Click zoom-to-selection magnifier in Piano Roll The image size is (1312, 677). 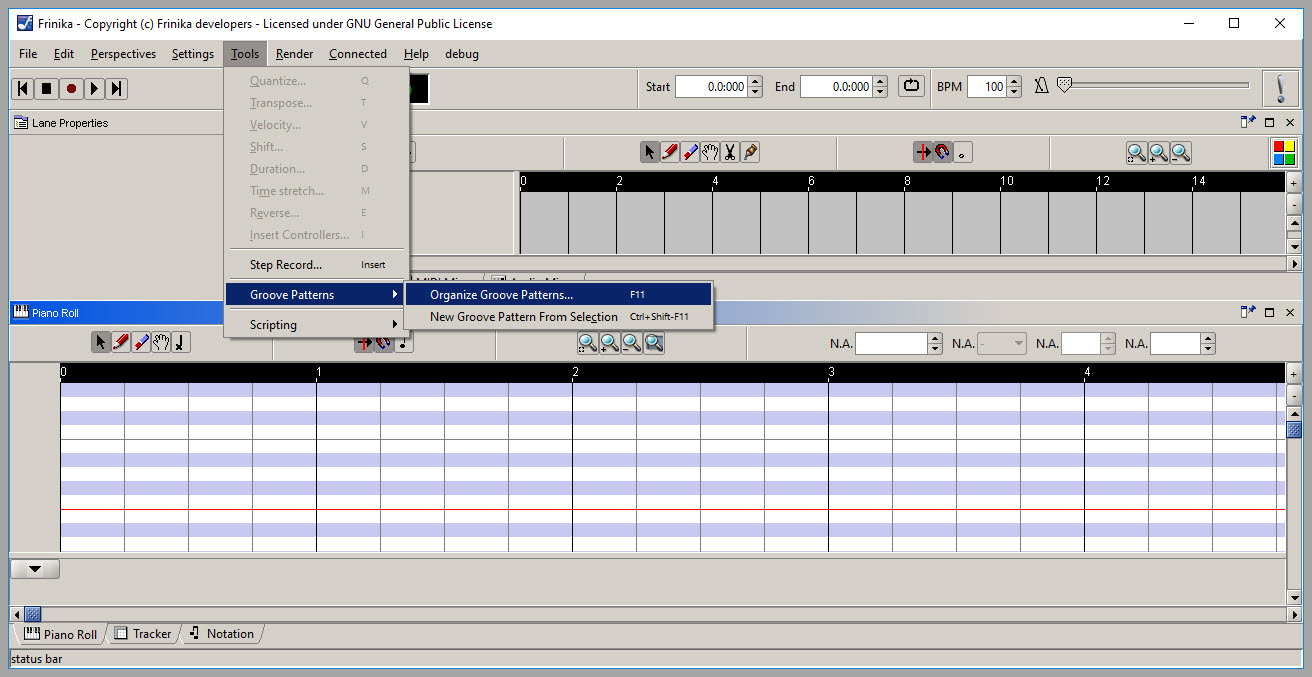tap(588, 343)
